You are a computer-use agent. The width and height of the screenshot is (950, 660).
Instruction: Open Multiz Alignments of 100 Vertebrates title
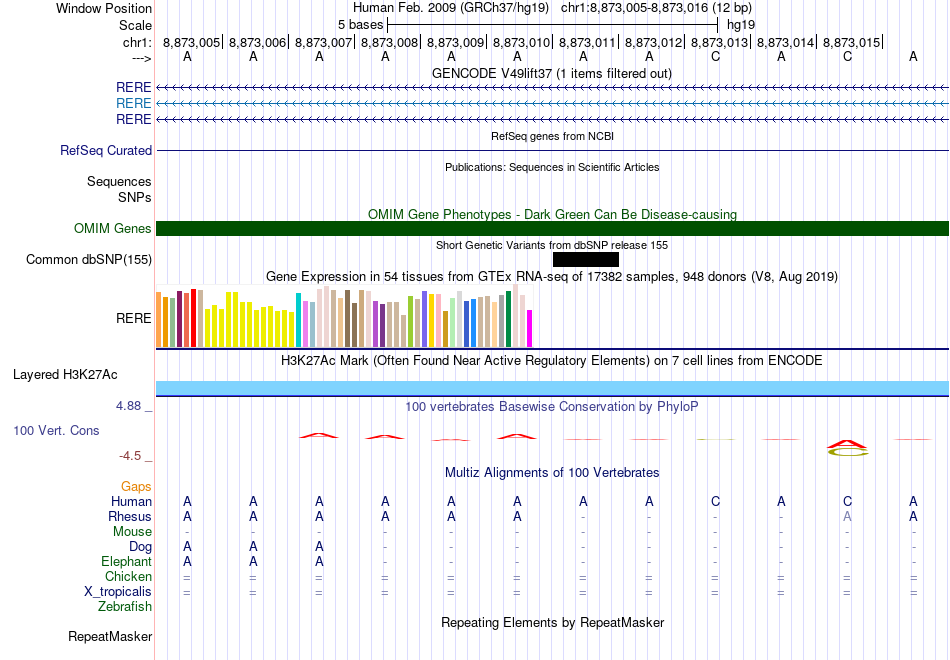point(552,473)
